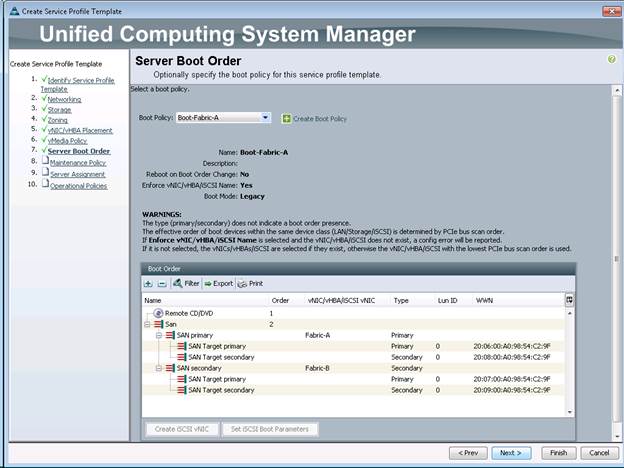Select SAN primary row on Fabric-A
This screenshot has width=624, height=468.
353,335
